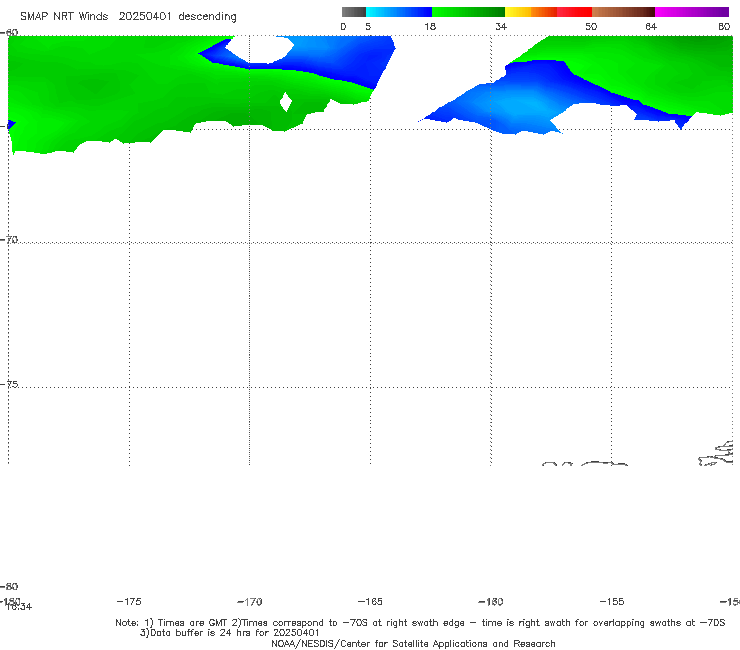Select the yellow segment of the wind color bar
This screenshot has height=650, width=740.
pos(518,12)
